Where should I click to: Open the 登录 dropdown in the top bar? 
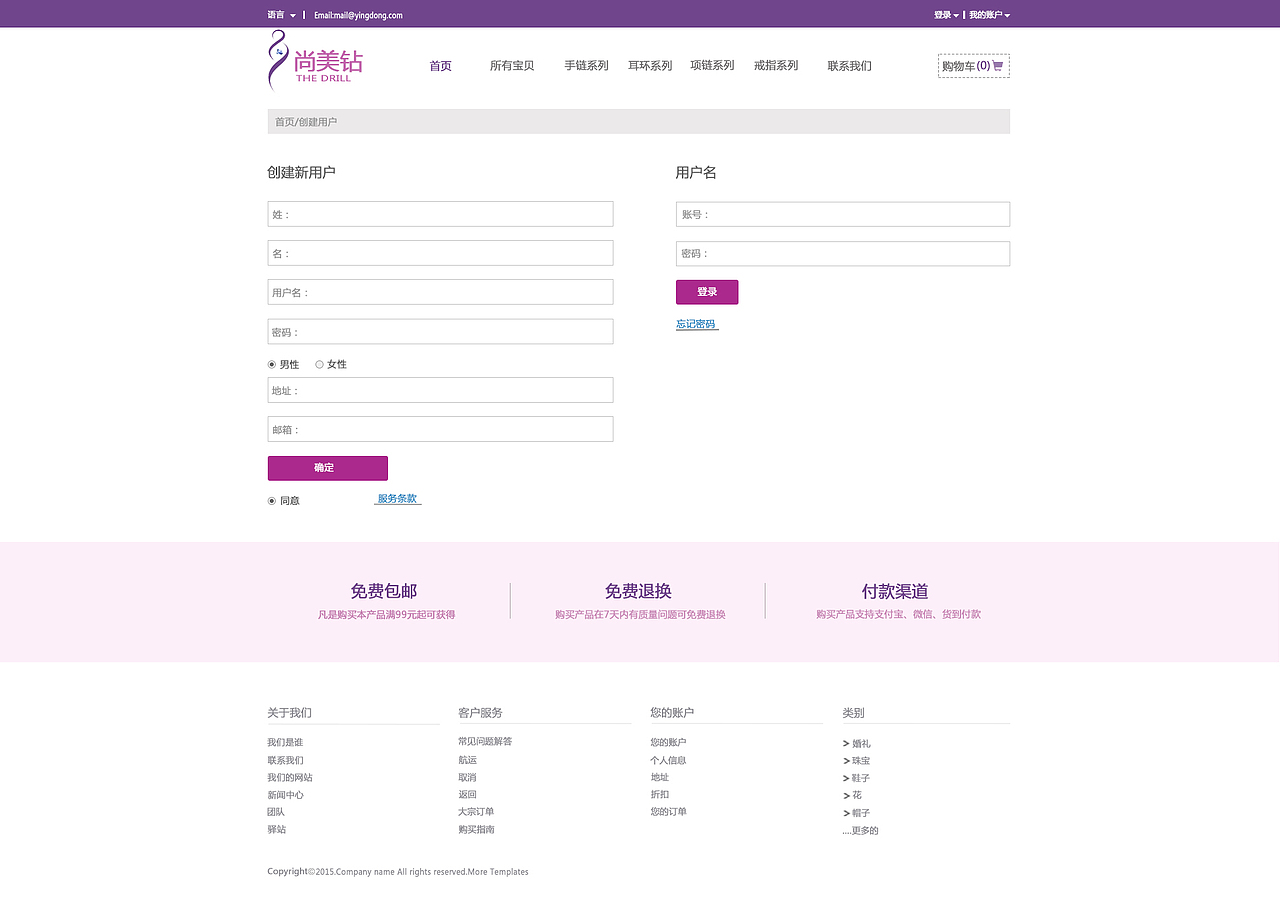[x=943, y=15]
